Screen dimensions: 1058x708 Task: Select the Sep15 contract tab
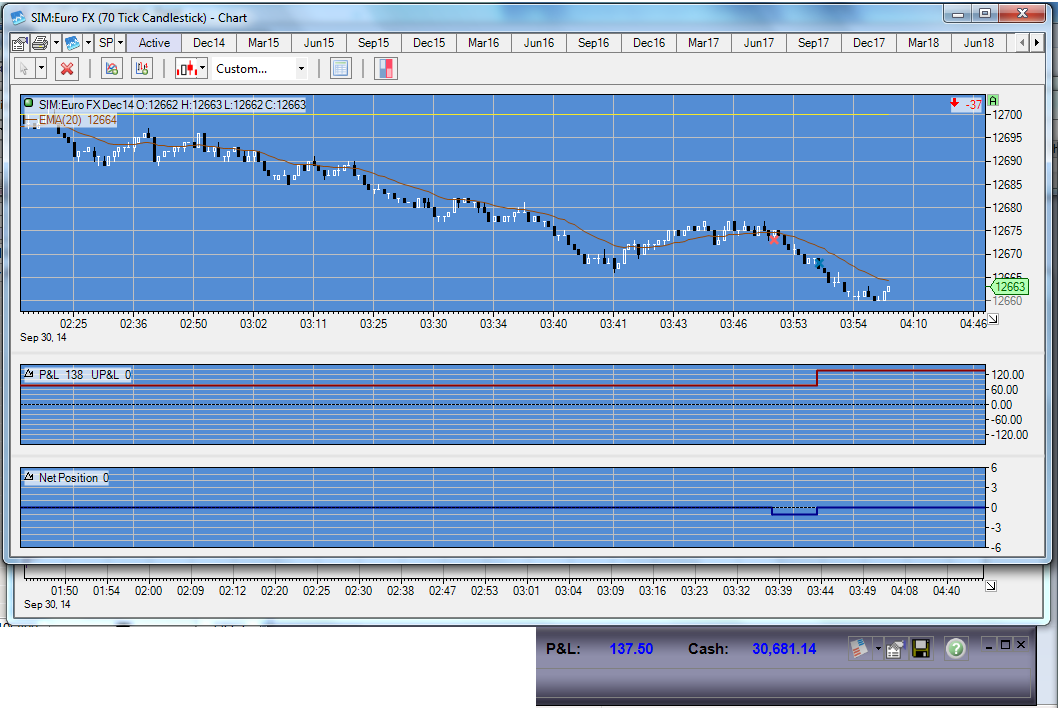point(374,43)
